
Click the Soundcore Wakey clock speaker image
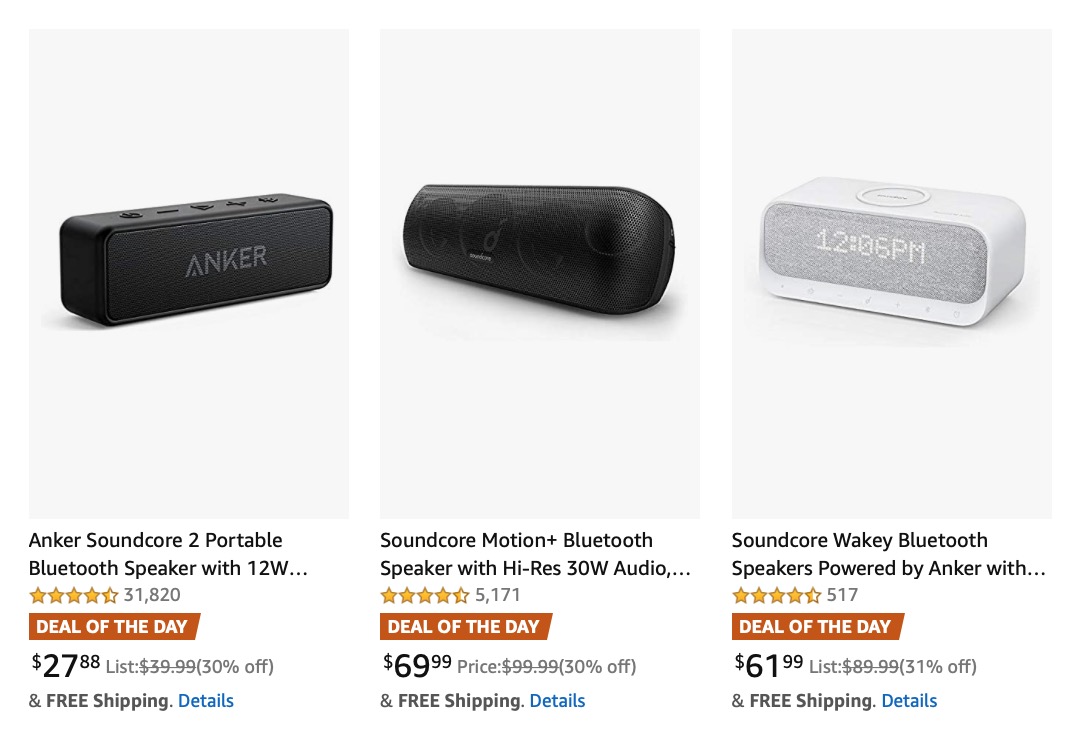click(x=891, y=250)
